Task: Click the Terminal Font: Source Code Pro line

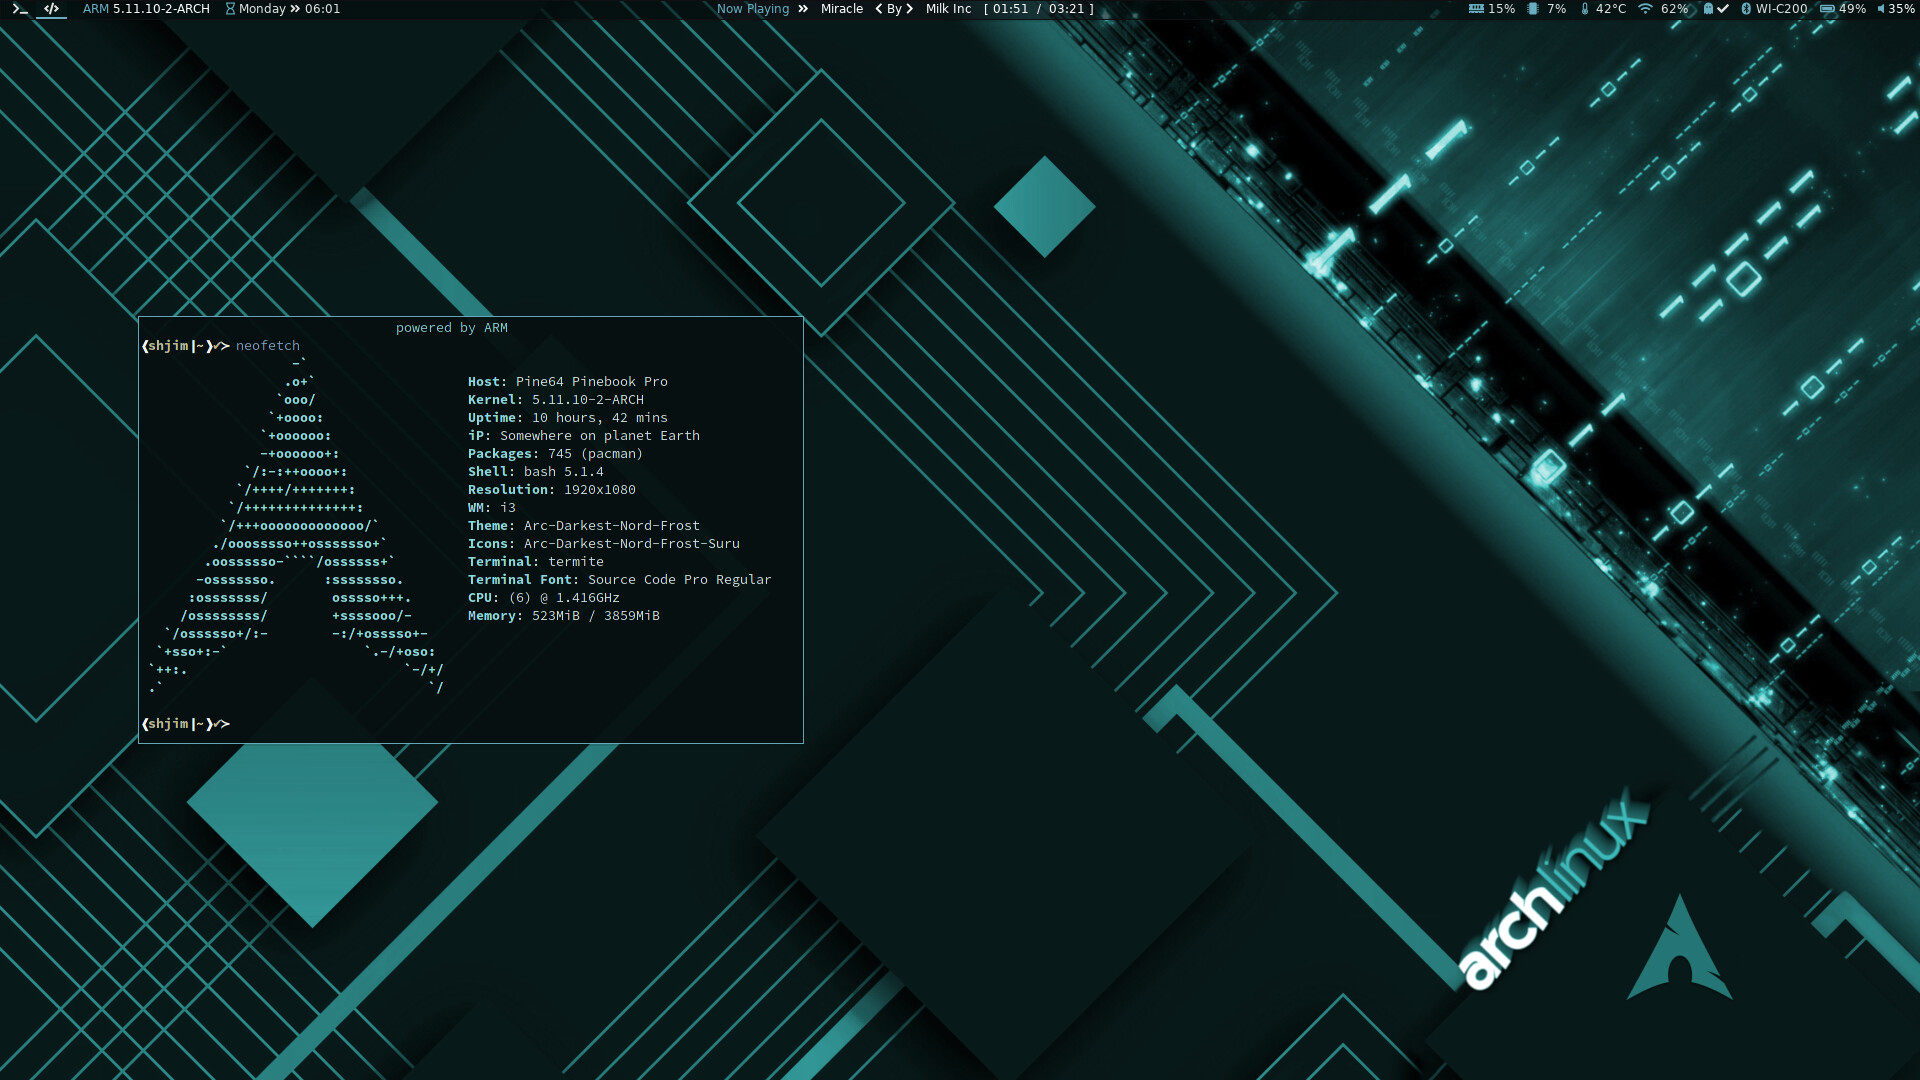Action: [620, 580]
